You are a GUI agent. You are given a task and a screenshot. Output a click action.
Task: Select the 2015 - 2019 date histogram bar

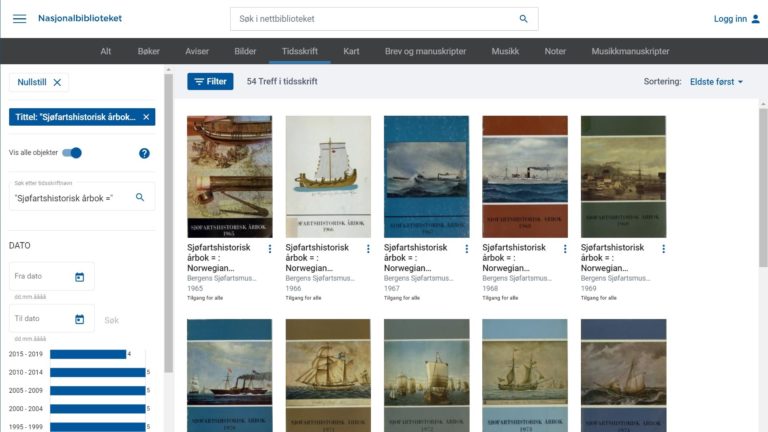point(88,354)
